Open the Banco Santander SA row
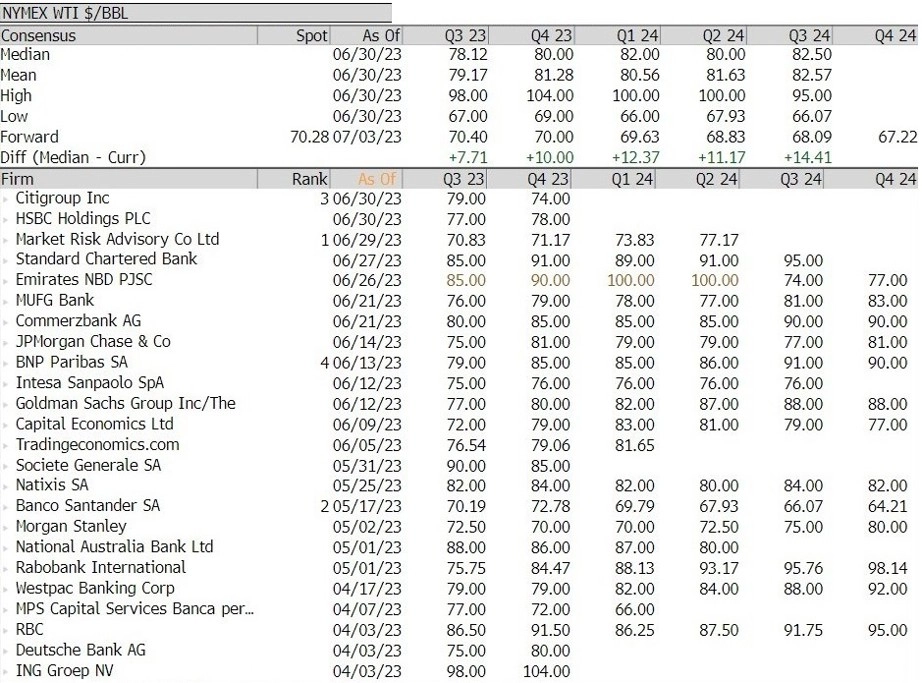Screen dimensions: 922x683 coord(459,506)
